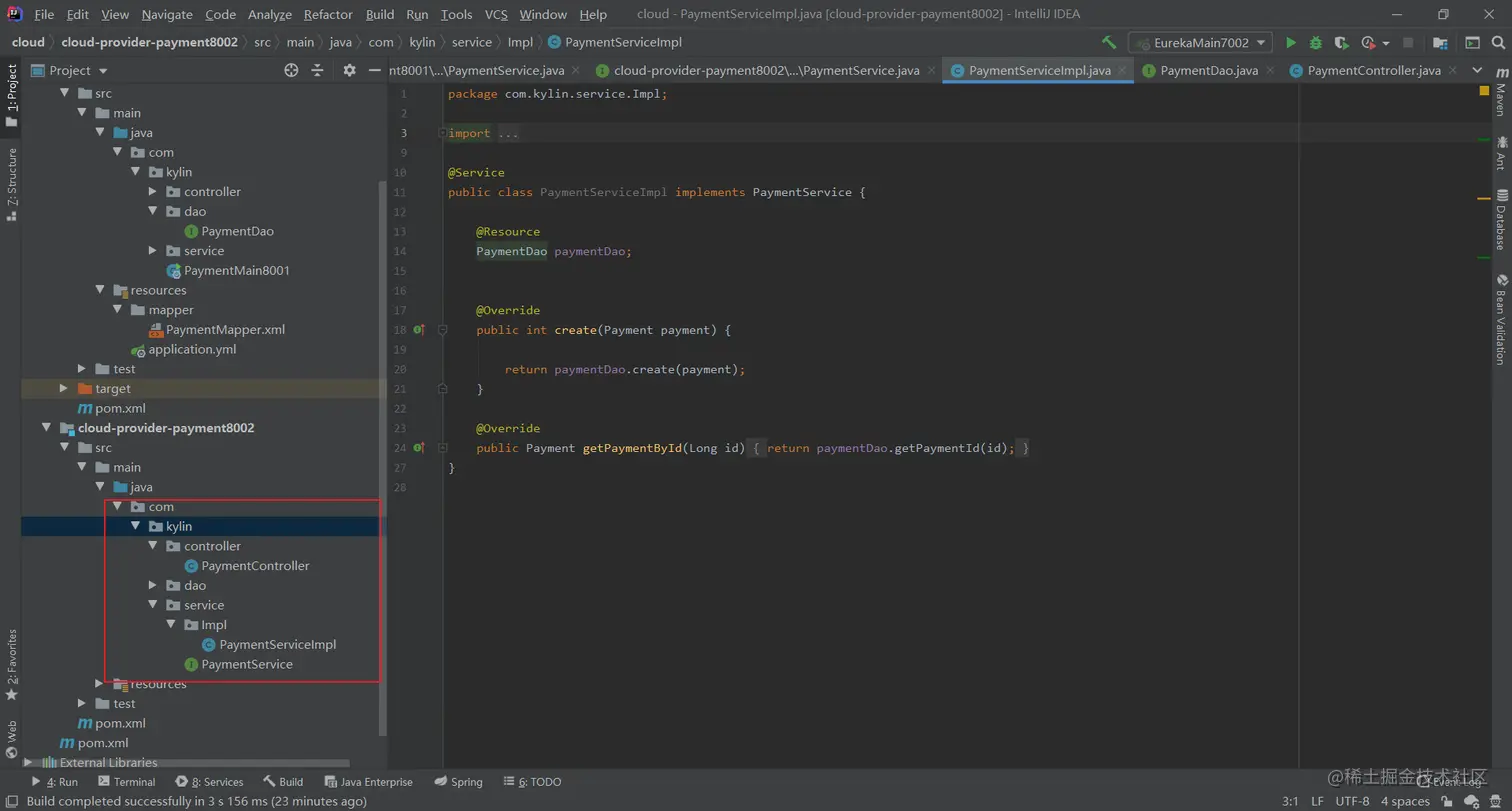Open Search Everywhere via the magnifier icon
Screen dimensions: 1512x811
pos(1498,43)
